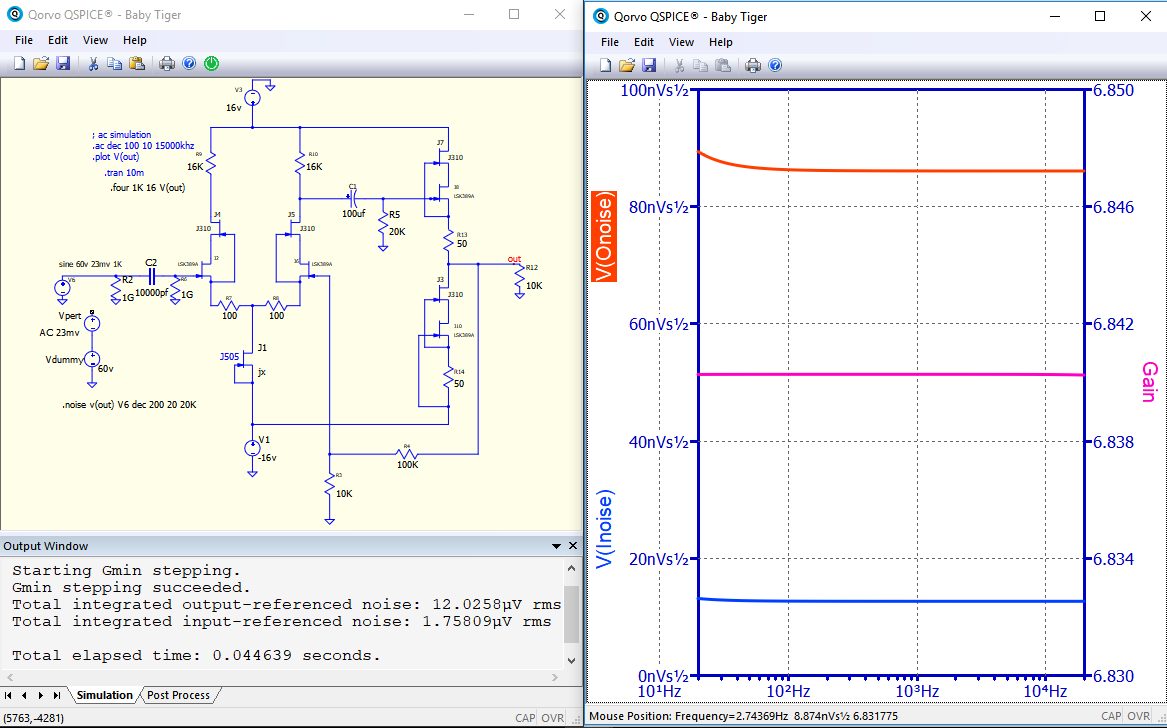Open View menu in waveform window

pos(682,42)
